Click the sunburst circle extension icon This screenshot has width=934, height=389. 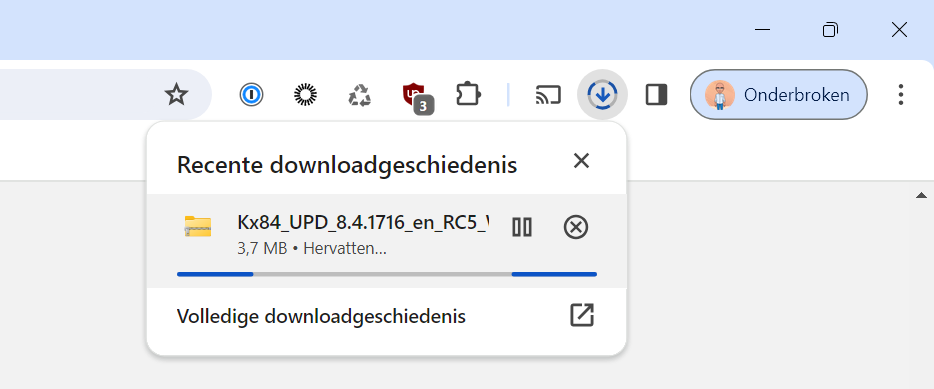click(x=306, y=95)
